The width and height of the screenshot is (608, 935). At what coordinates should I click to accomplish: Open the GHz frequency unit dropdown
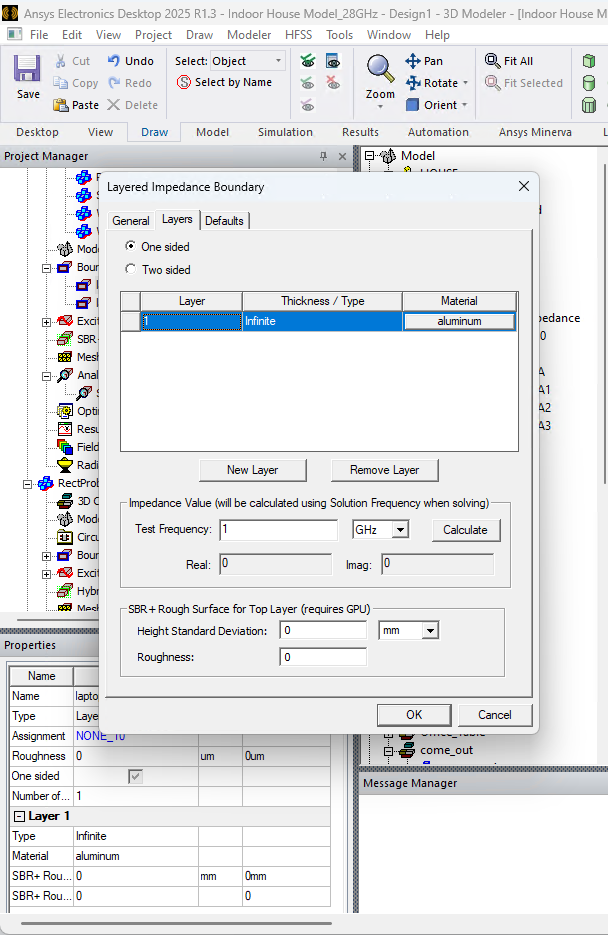401,530
